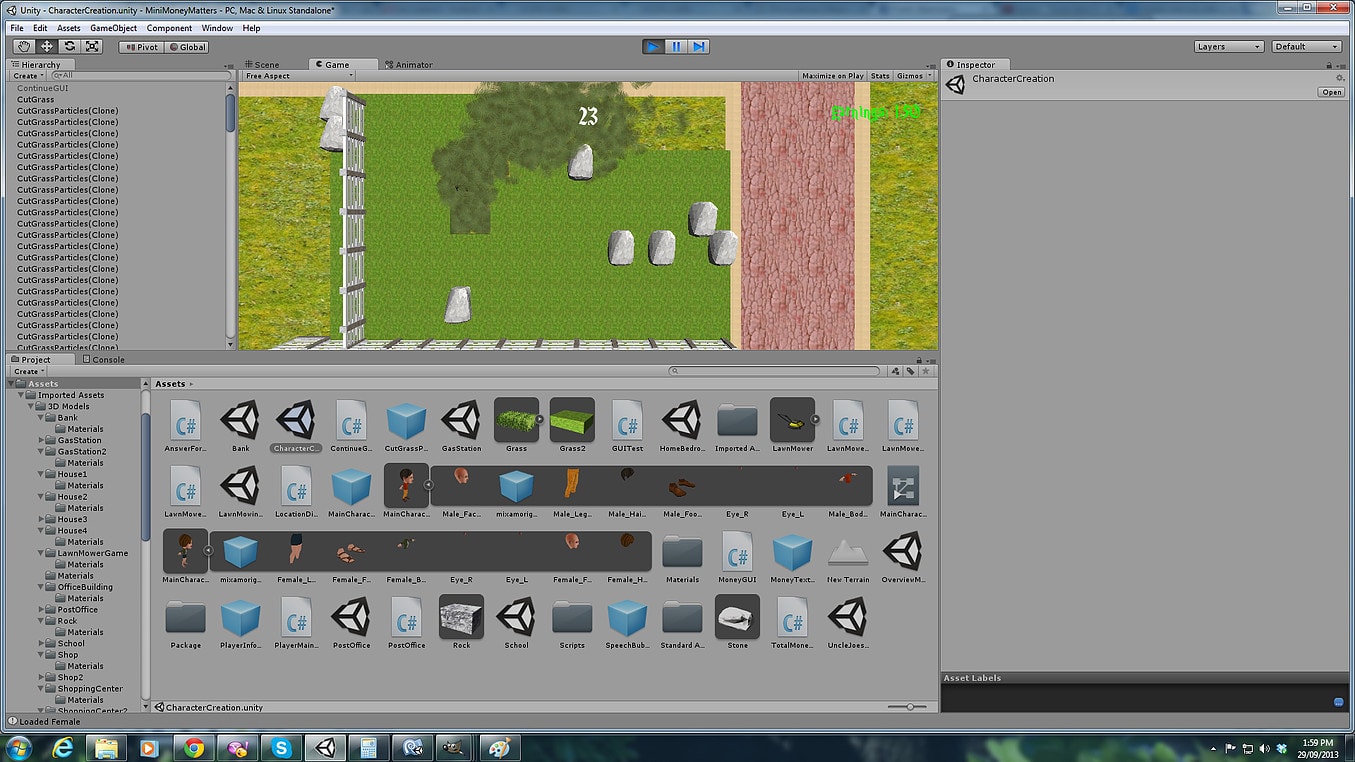Screen dimensions: 1355x762
Task: Click the Hierarchy search field
Action: tap(140, 76)
